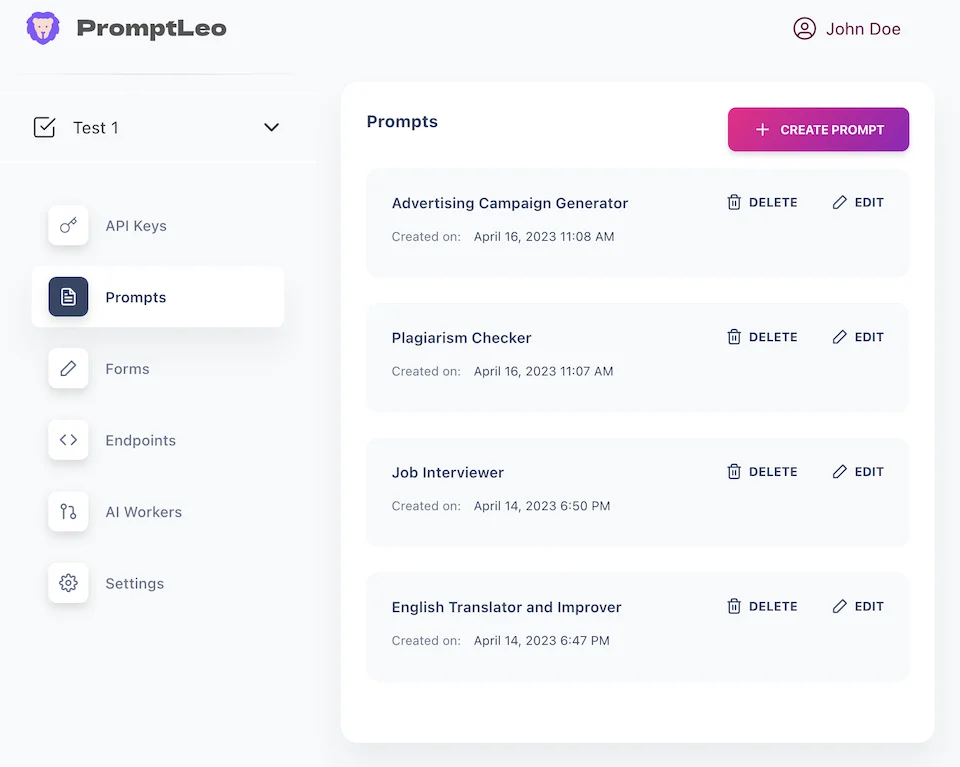This screenshot has height=767, width=960.
Task: Click the Endpoints code brackets icon
Action: (x=68, y=440)
